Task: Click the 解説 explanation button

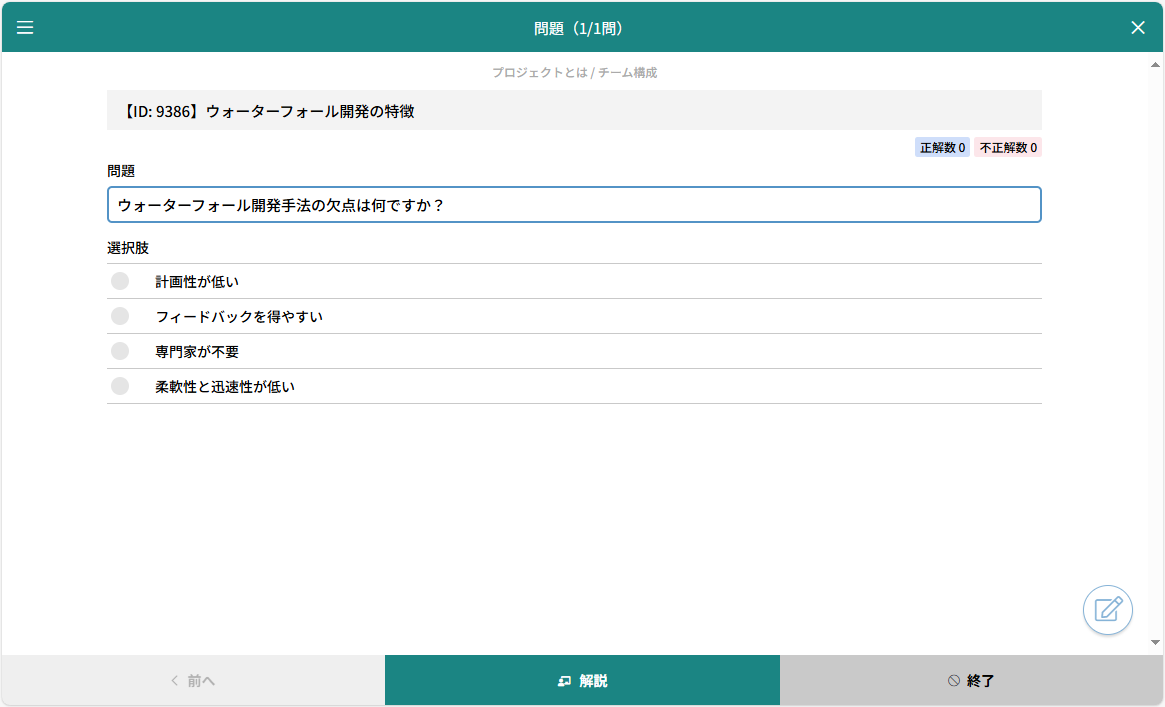Action: (x=582, y=680)
